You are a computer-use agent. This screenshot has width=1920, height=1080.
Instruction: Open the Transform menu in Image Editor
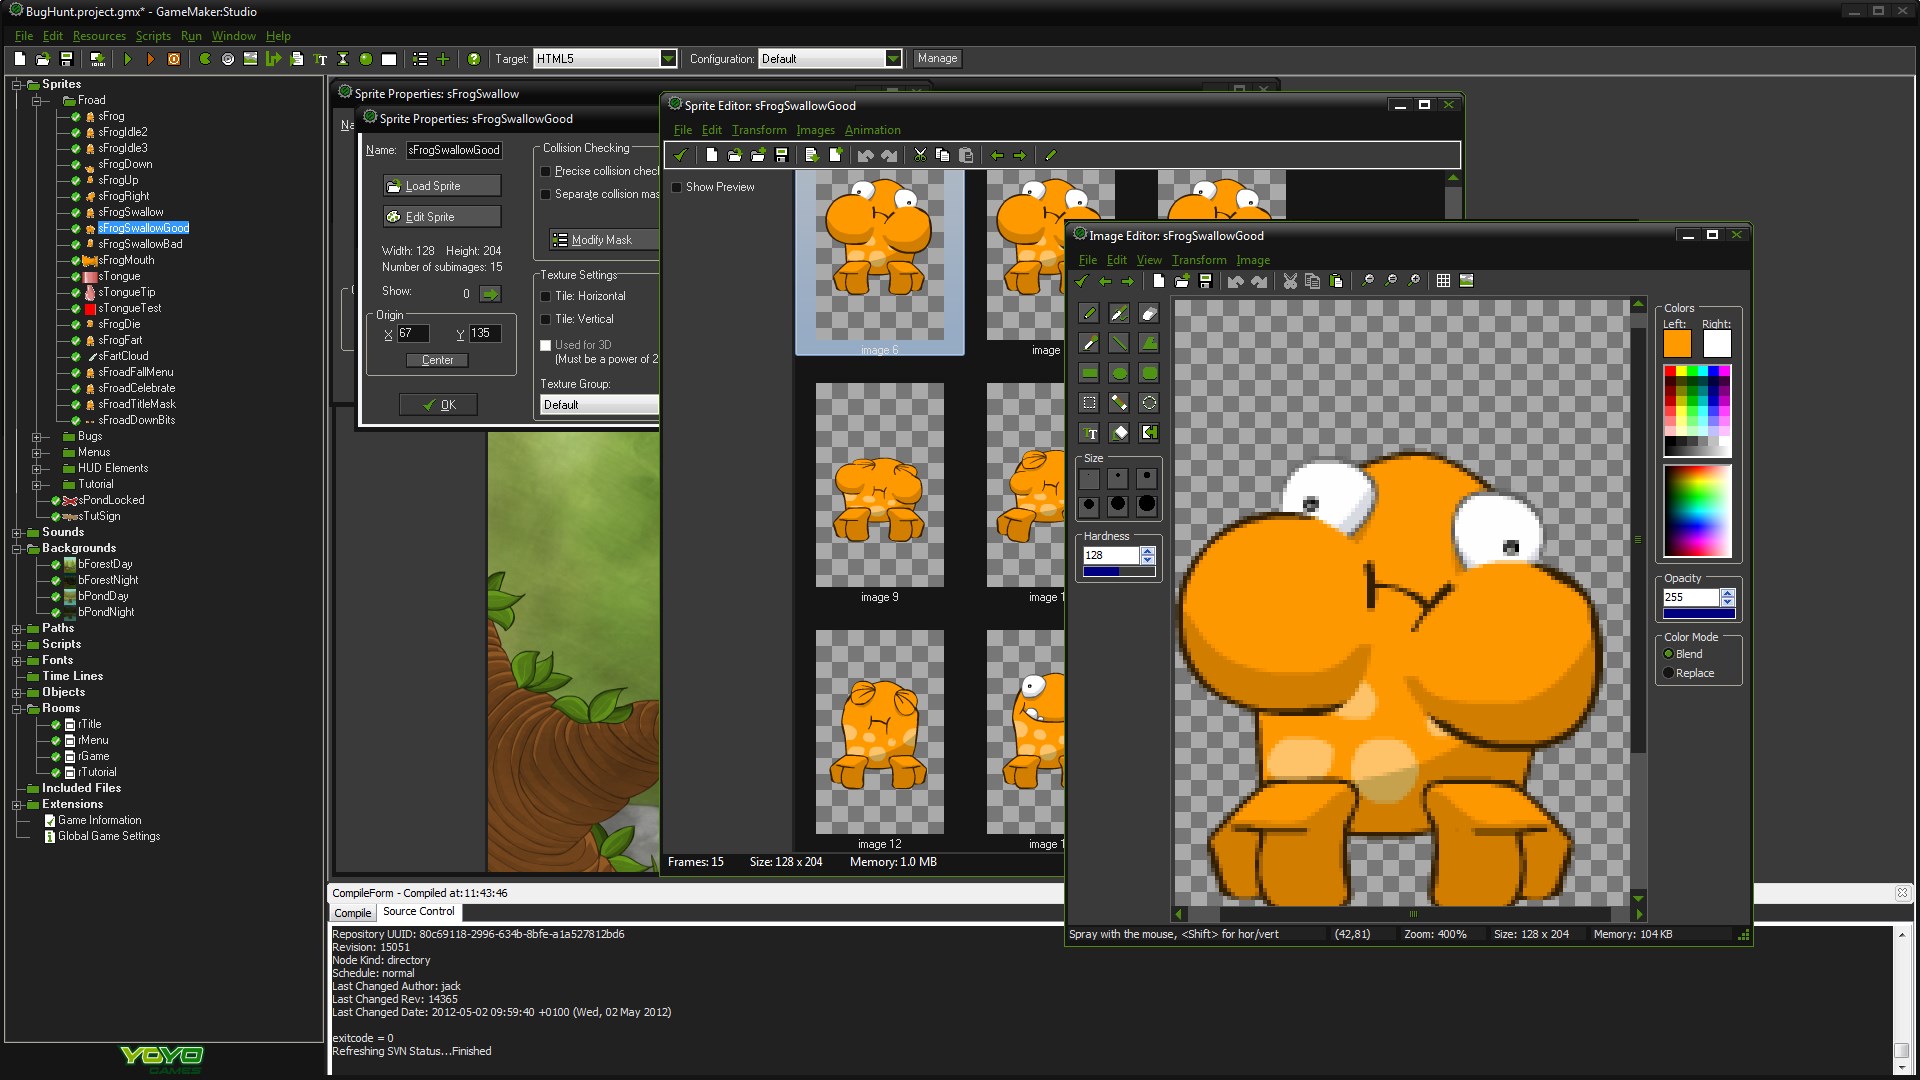point(1196,258)
